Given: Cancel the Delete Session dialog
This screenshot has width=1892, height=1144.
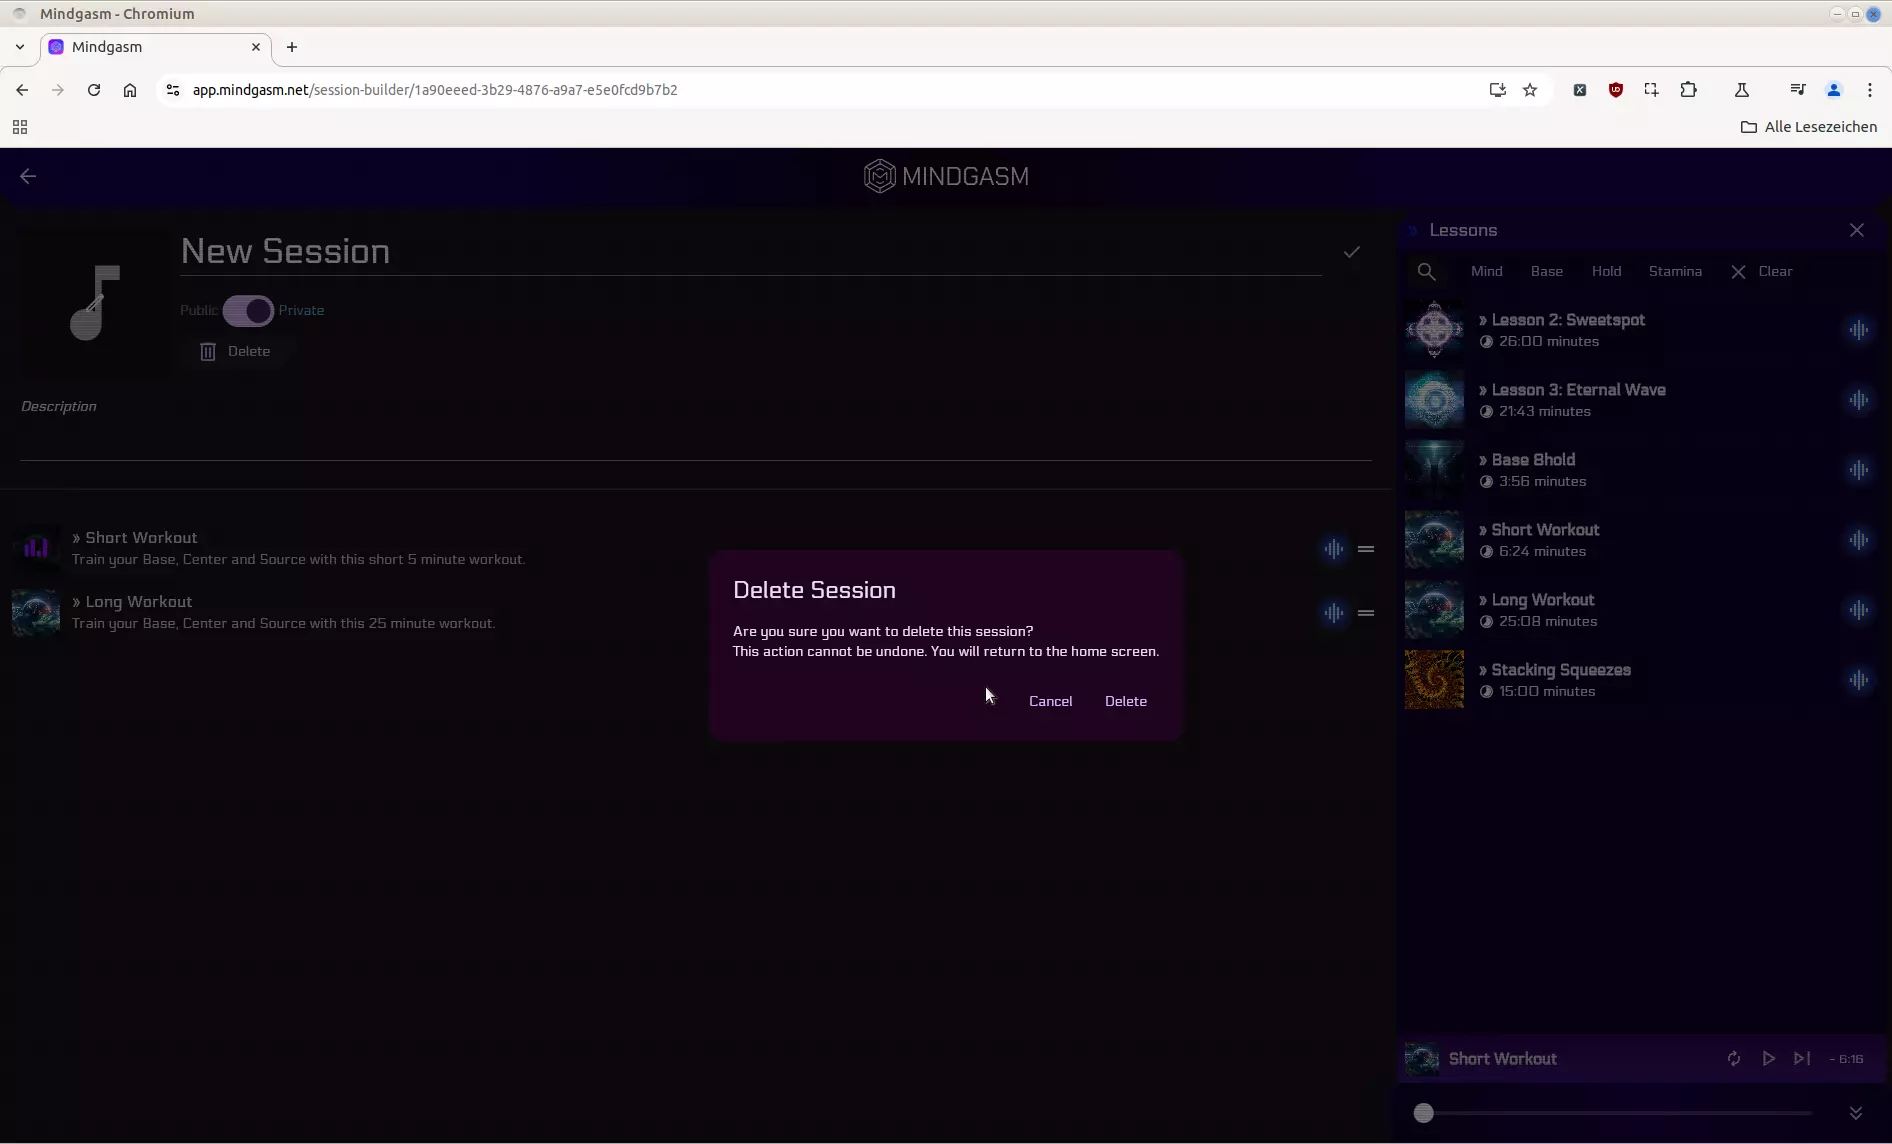Looking at the screenshot, I should point(1050,701).
